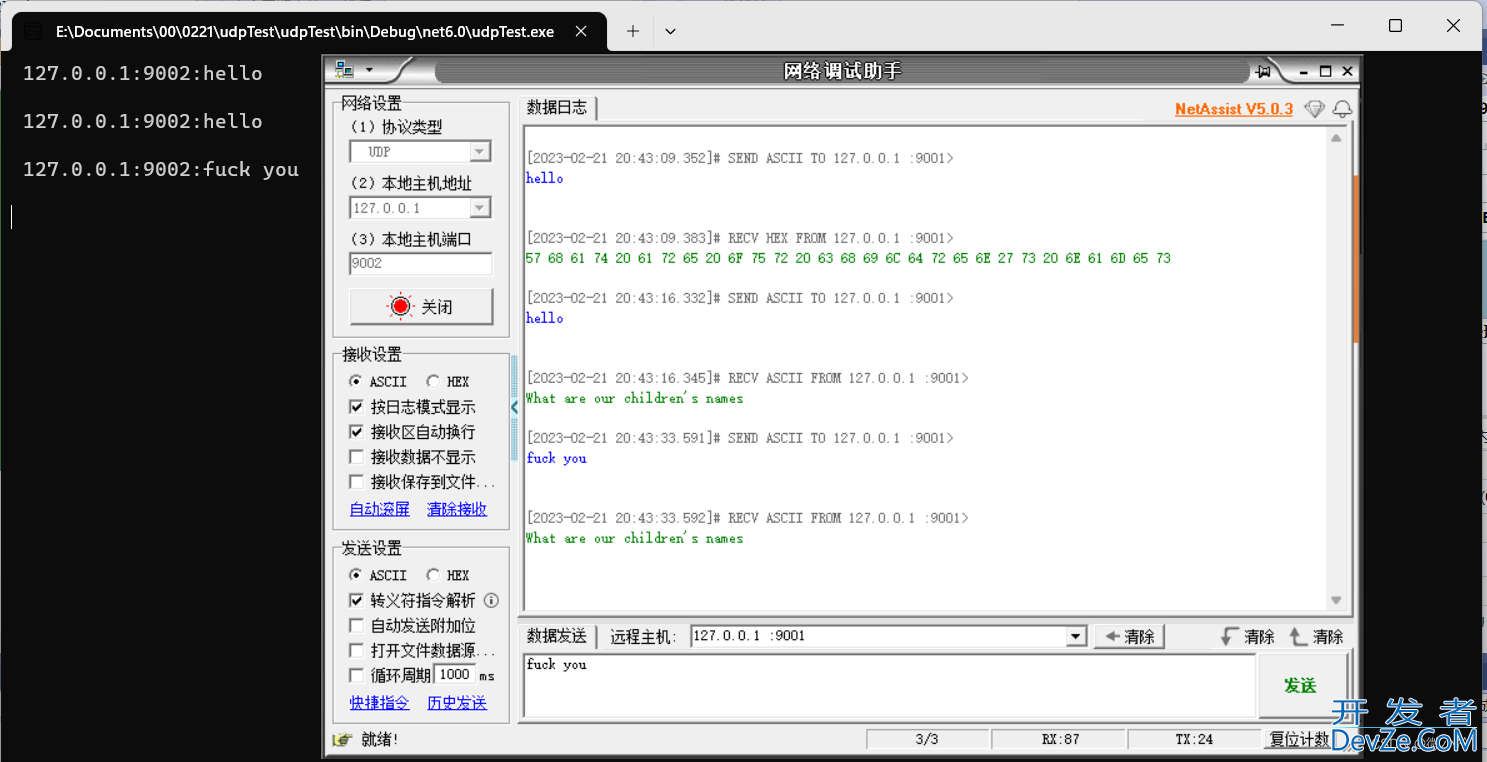
Task: Click the red light 关闭 connection button
Action: 421,307
